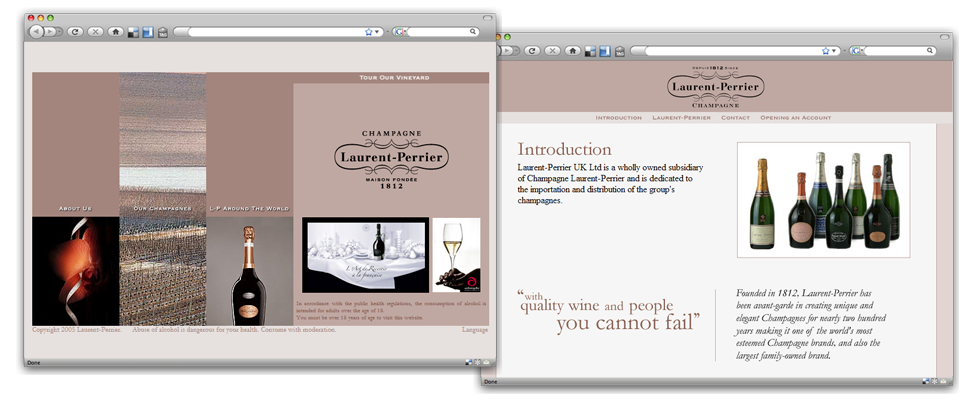980x400 pixels.
Task: Reload the right browser window page
Action: (x=532, y=50)
